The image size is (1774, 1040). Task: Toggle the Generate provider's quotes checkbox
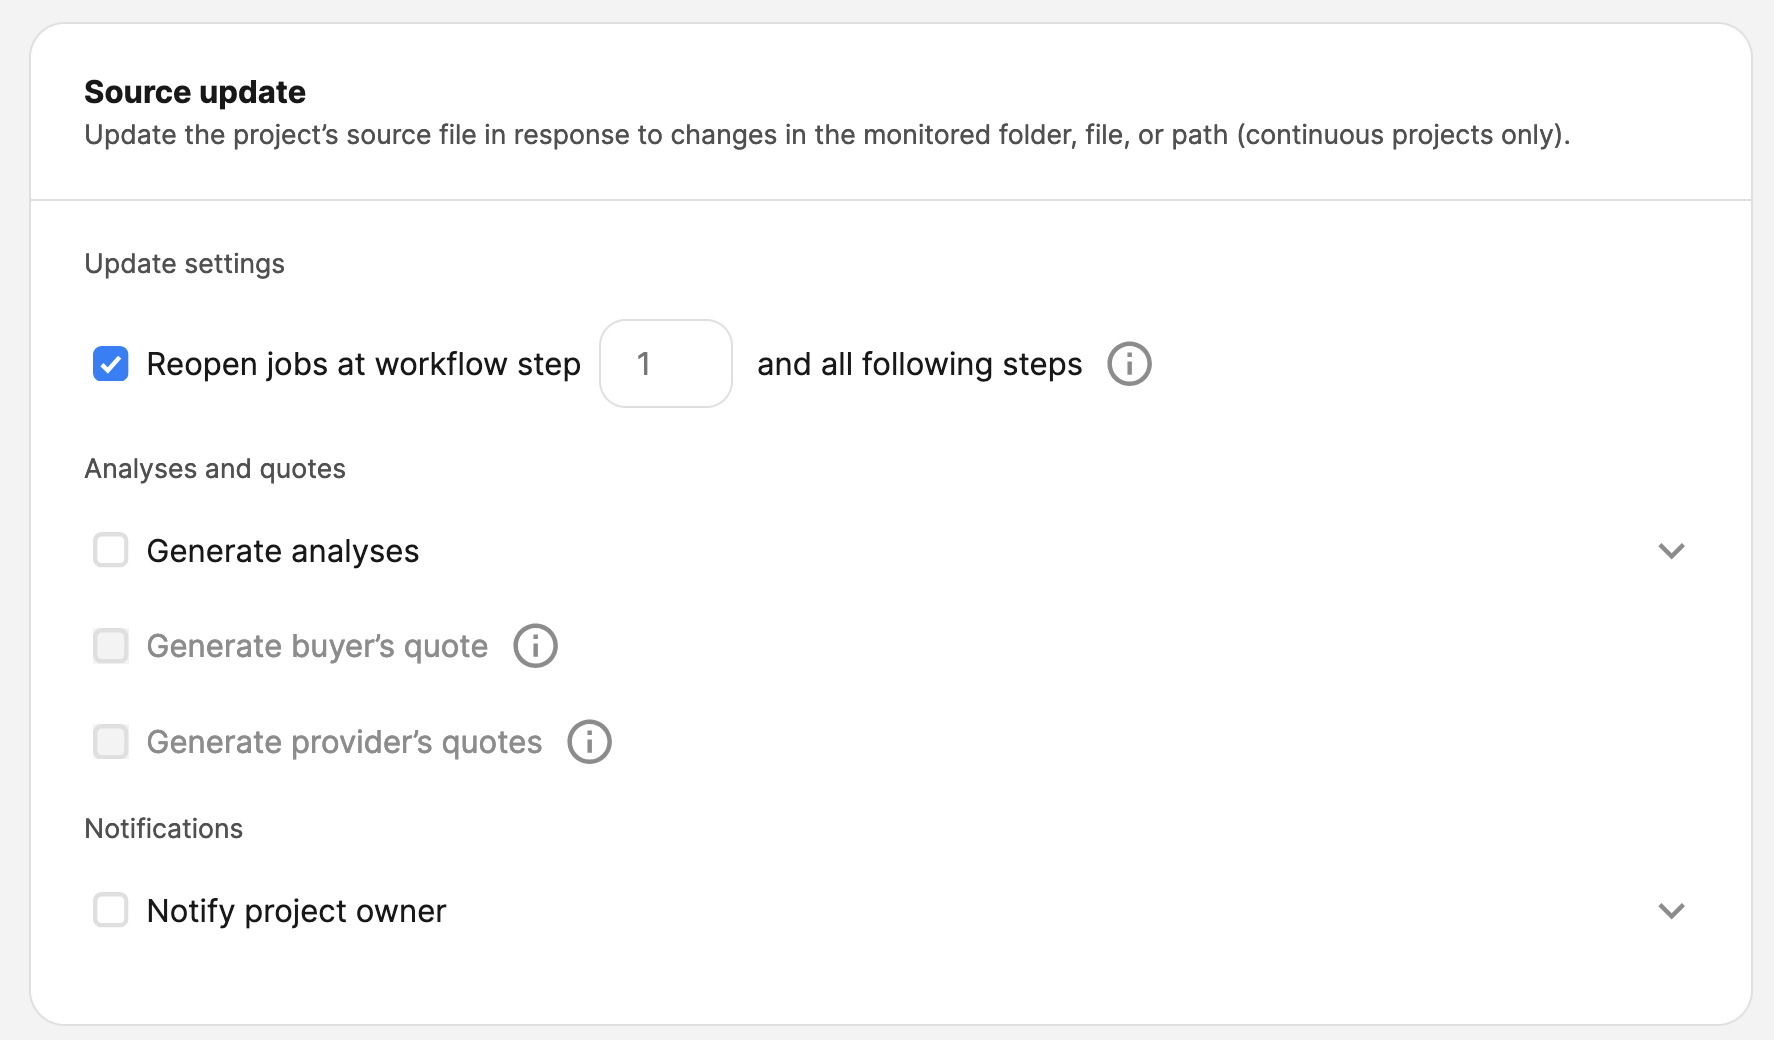tap(111, 742)
